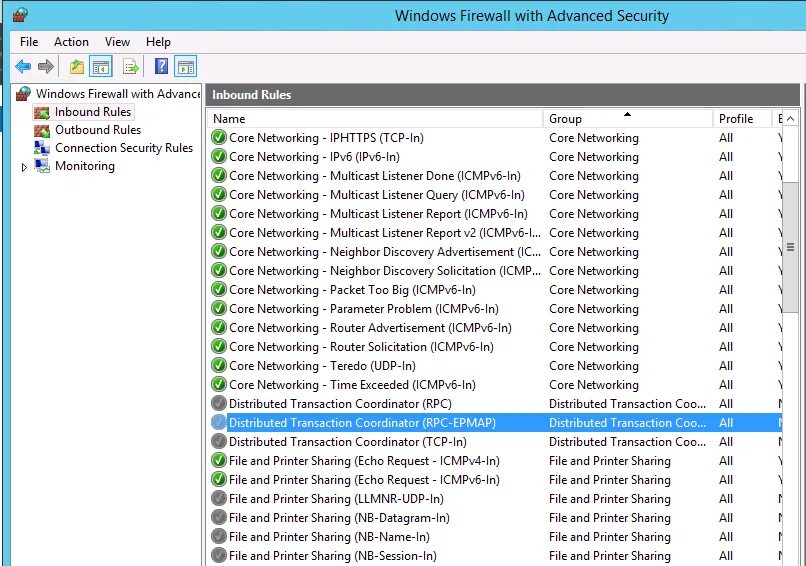
Task: Click green icon for Router Solicitation (ICMPv6-In) rule
Action: [219, 346]
